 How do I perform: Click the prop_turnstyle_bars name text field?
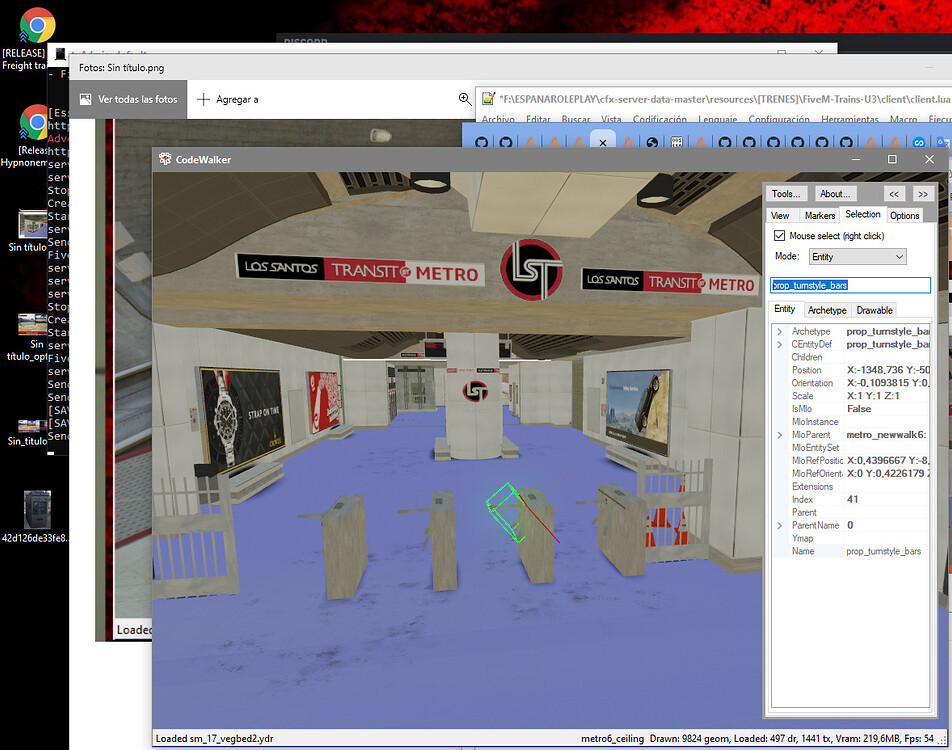click(x=850, y=285)
